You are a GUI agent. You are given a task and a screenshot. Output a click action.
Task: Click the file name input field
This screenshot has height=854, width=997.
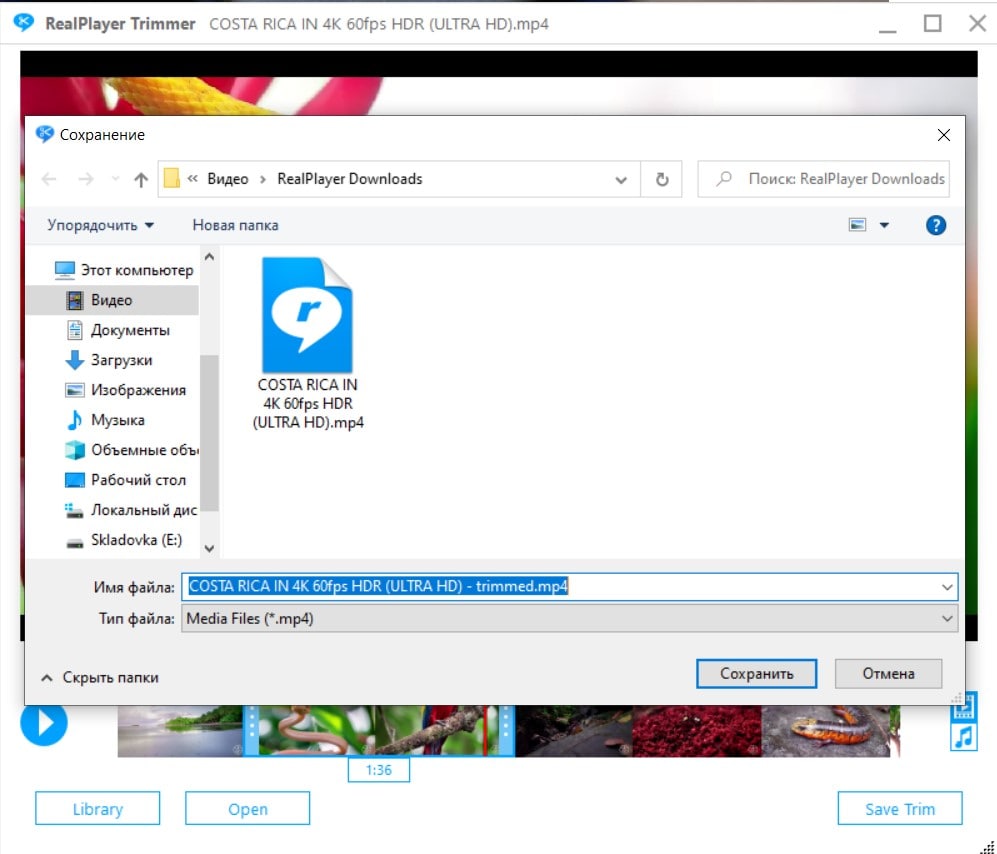(x=560, y=586)
